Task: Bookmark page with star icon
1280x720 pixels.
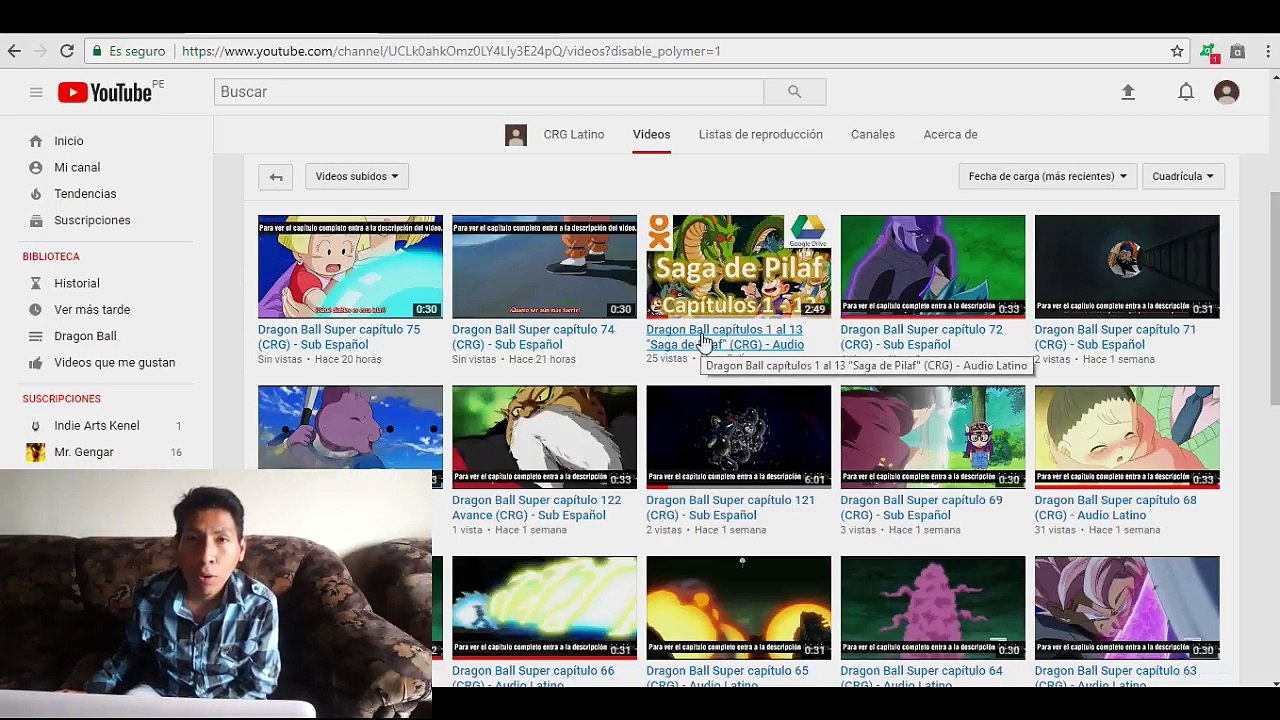Action: (1177, 51)
